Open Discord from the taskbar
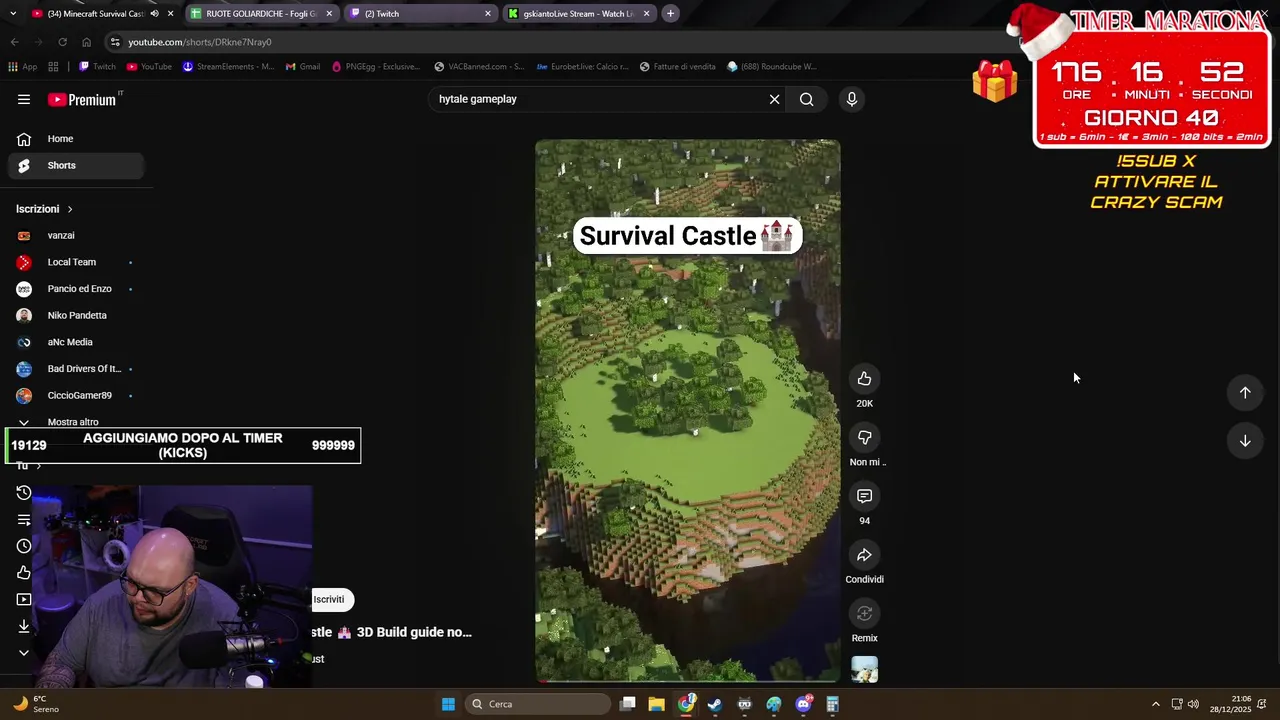The image size is (1280, 720). [x=803, y=704]
